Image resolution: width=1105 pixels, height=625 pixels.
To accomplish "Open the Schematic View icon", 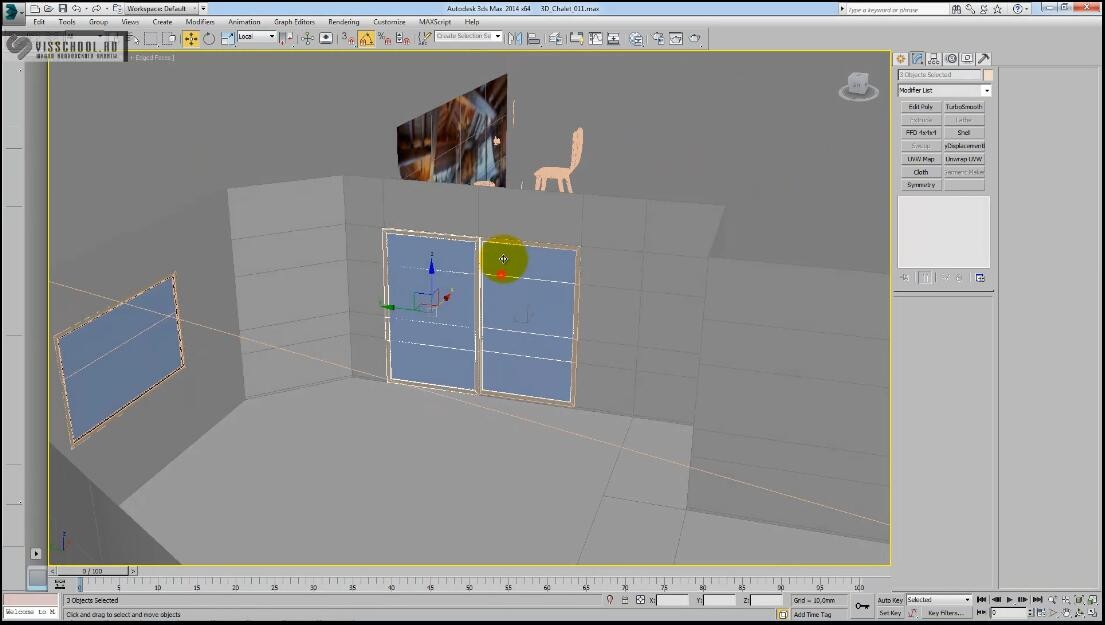I will click(614, 39).
